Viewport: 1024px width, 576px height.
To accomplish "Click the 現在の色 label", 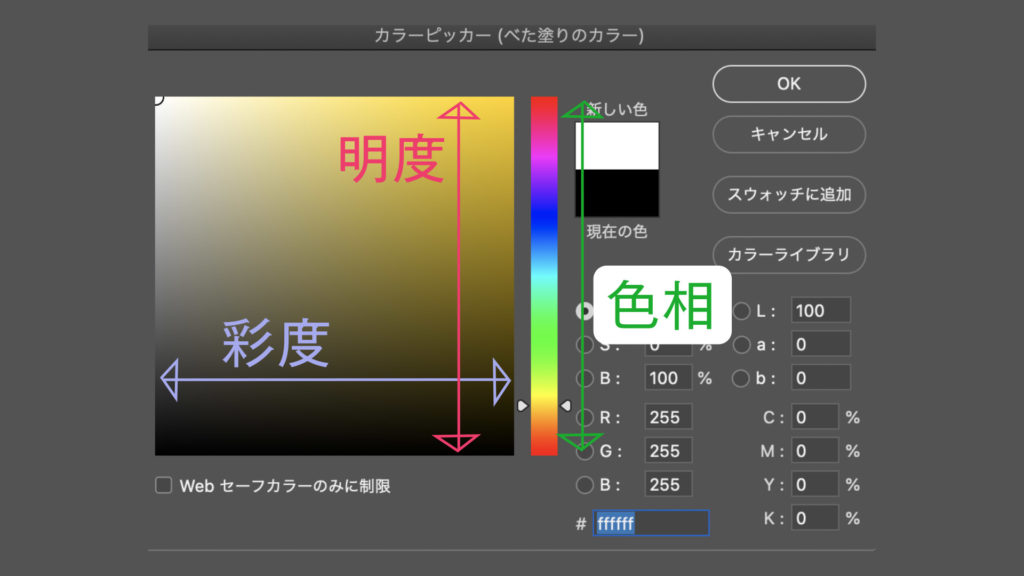I will (616, 232).
